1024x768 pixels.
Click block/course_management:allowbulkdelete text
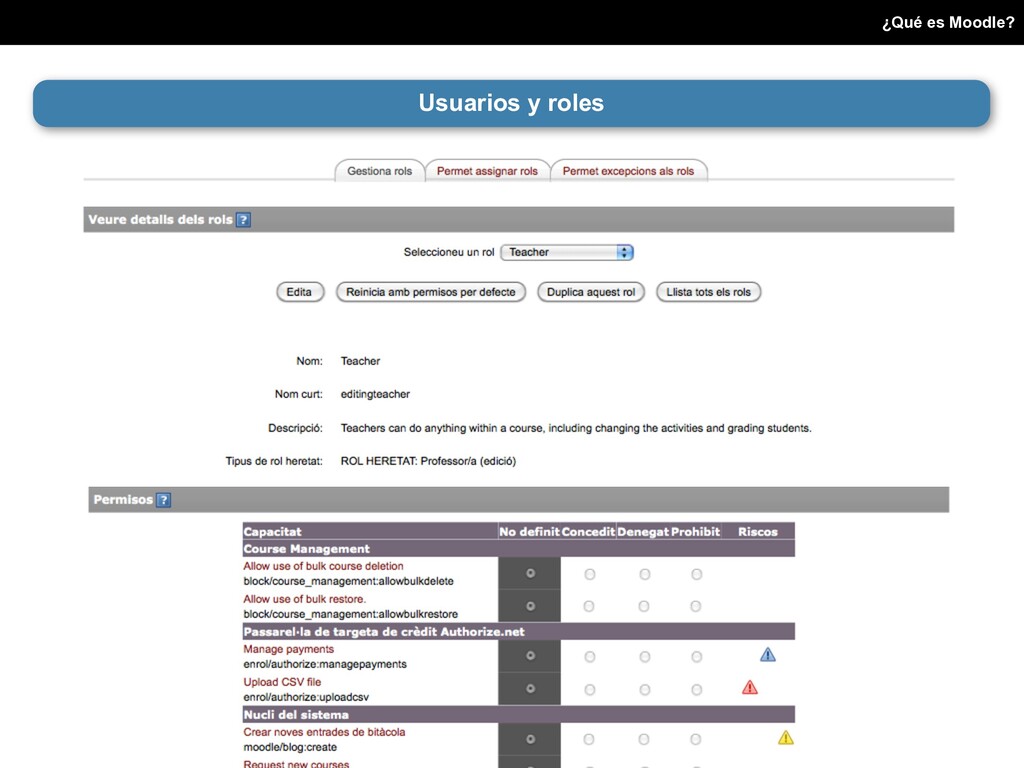[x=348, y=581]
